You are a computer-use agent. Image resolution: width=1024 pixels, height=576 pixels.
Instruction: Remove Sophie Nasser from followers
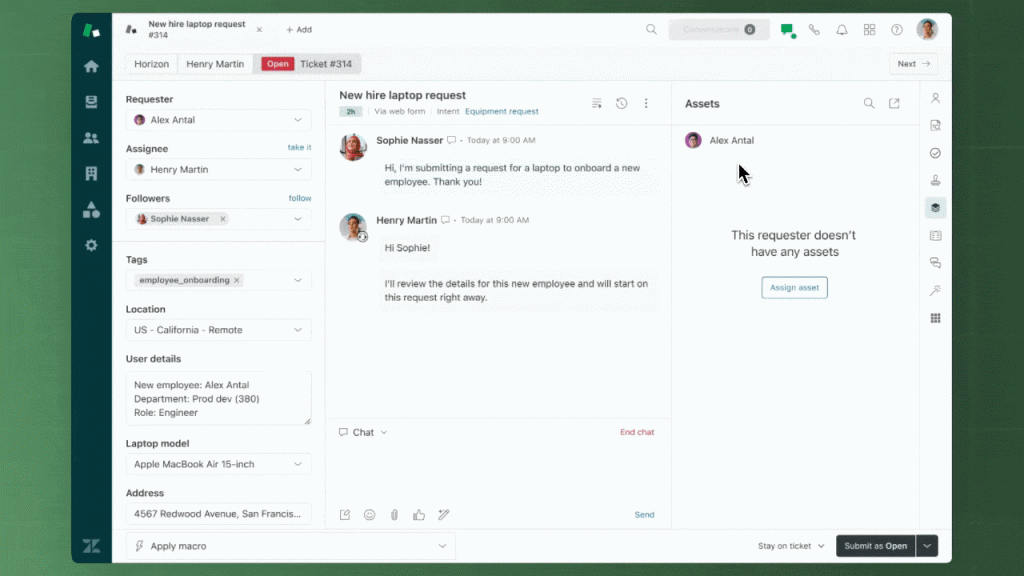pos(223,219)
